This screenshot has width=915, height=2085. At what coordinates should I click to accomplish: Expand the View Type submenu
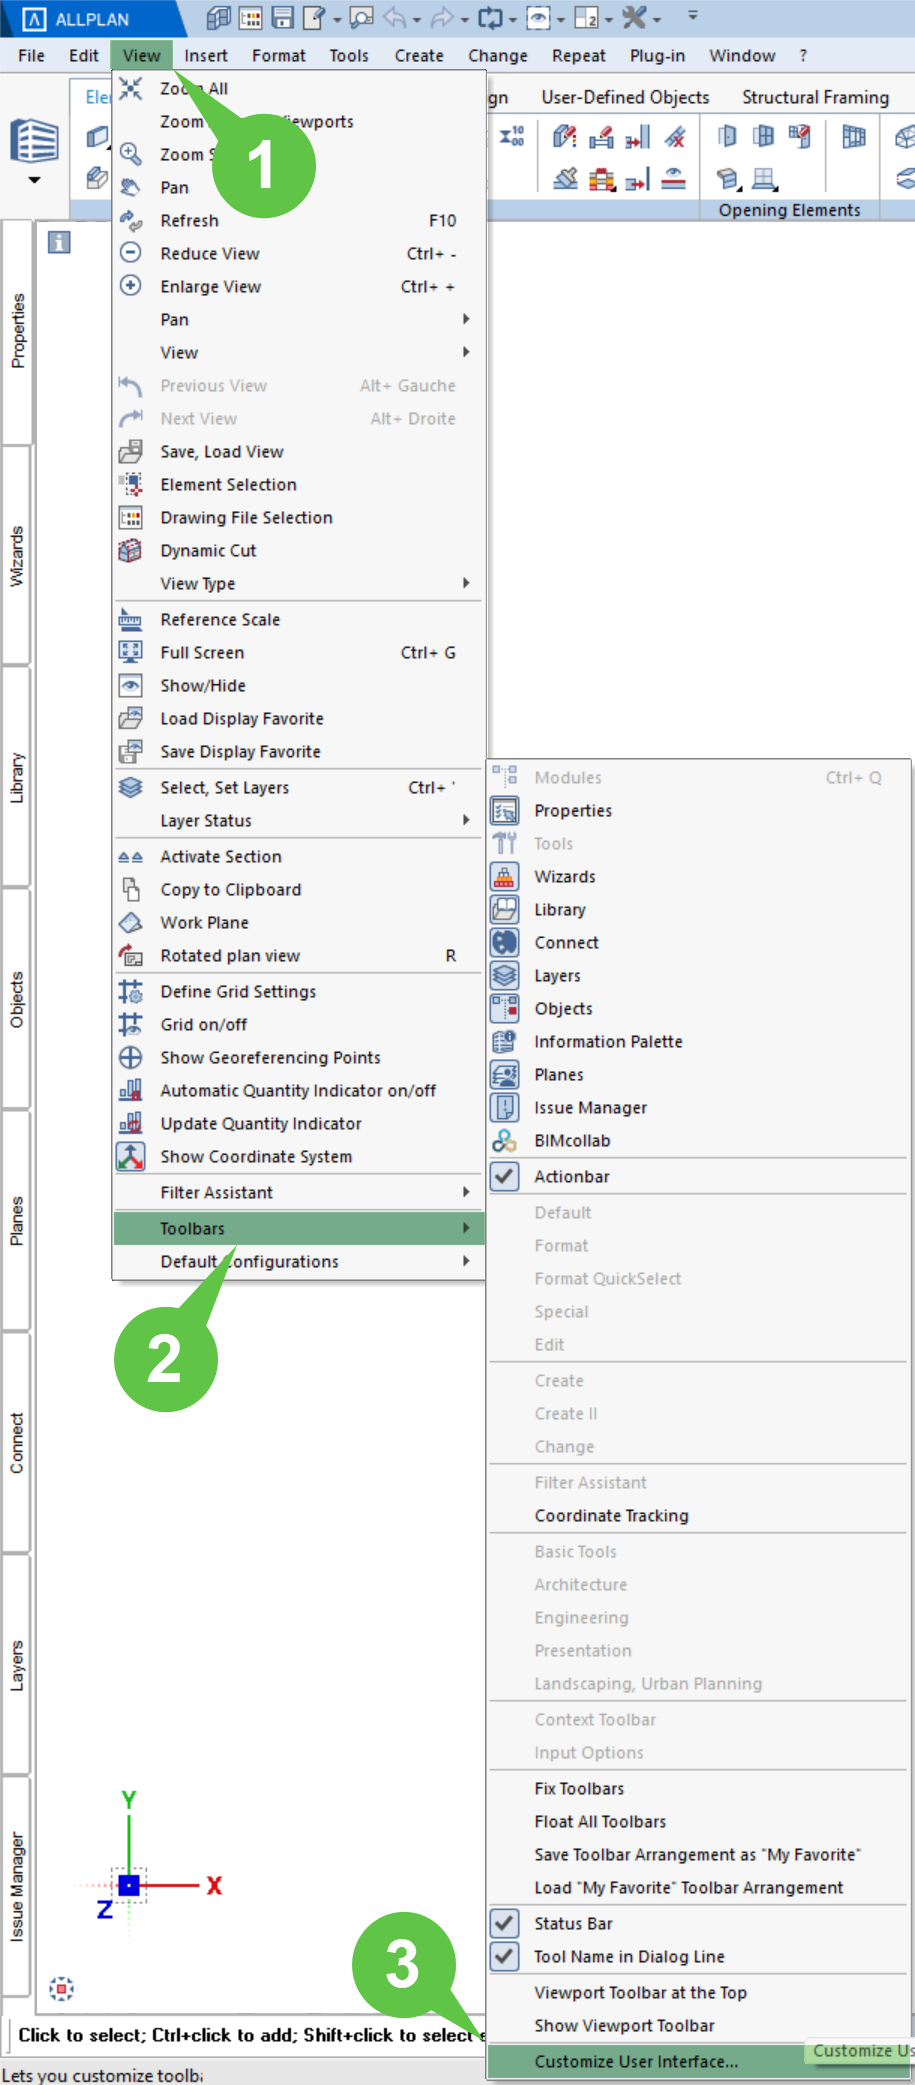click(299, 583)
